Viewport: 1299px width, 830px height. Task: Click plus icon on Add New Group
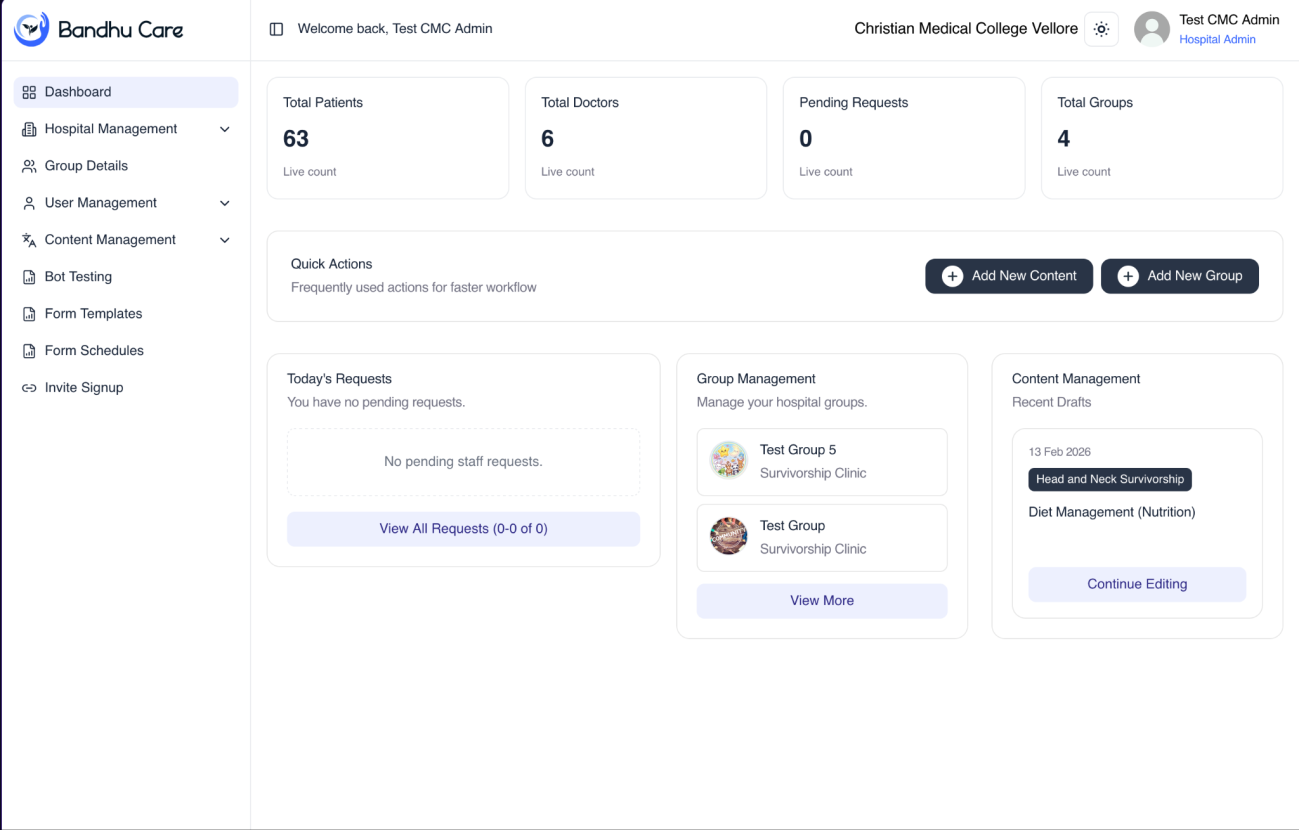(1128, 276)
